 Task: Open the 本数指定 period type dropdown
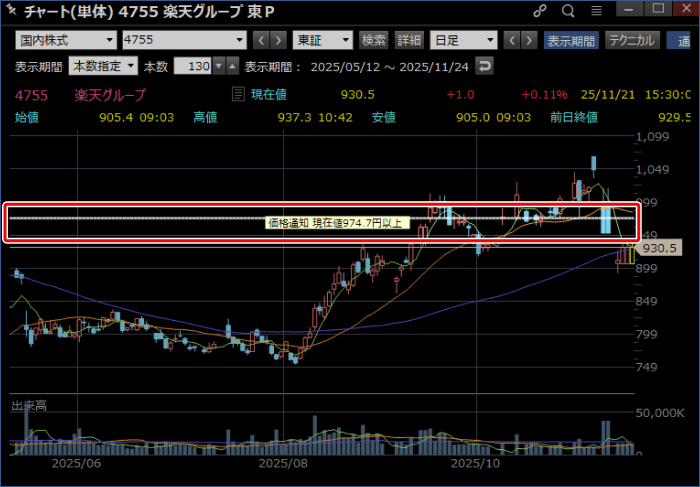coord(103,66)
